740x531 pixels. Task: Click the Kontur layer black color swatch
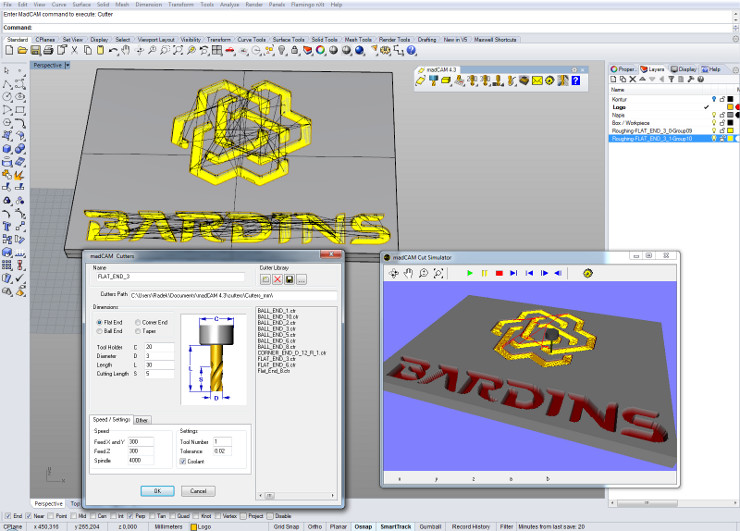(x=730, y=99)
